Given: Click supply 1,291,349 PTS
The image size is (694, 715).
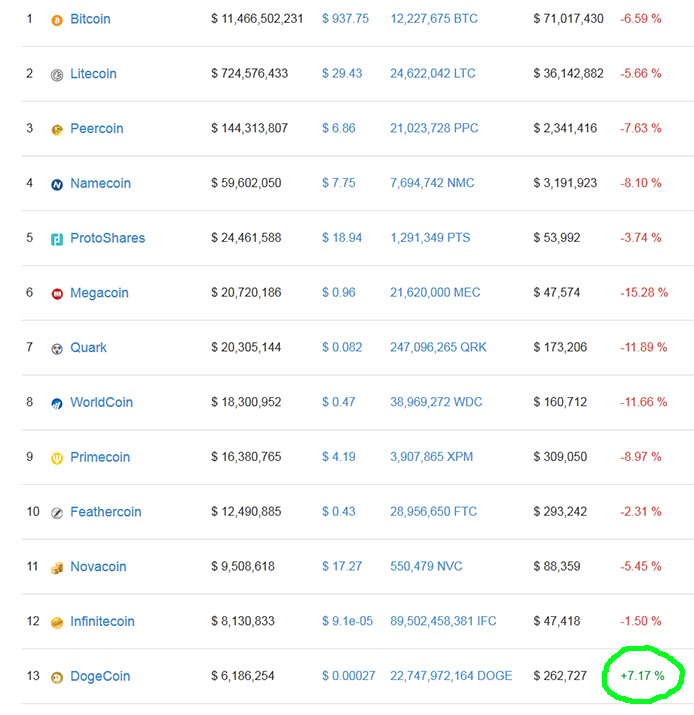Looking at the screenshot, I should 430,238.
